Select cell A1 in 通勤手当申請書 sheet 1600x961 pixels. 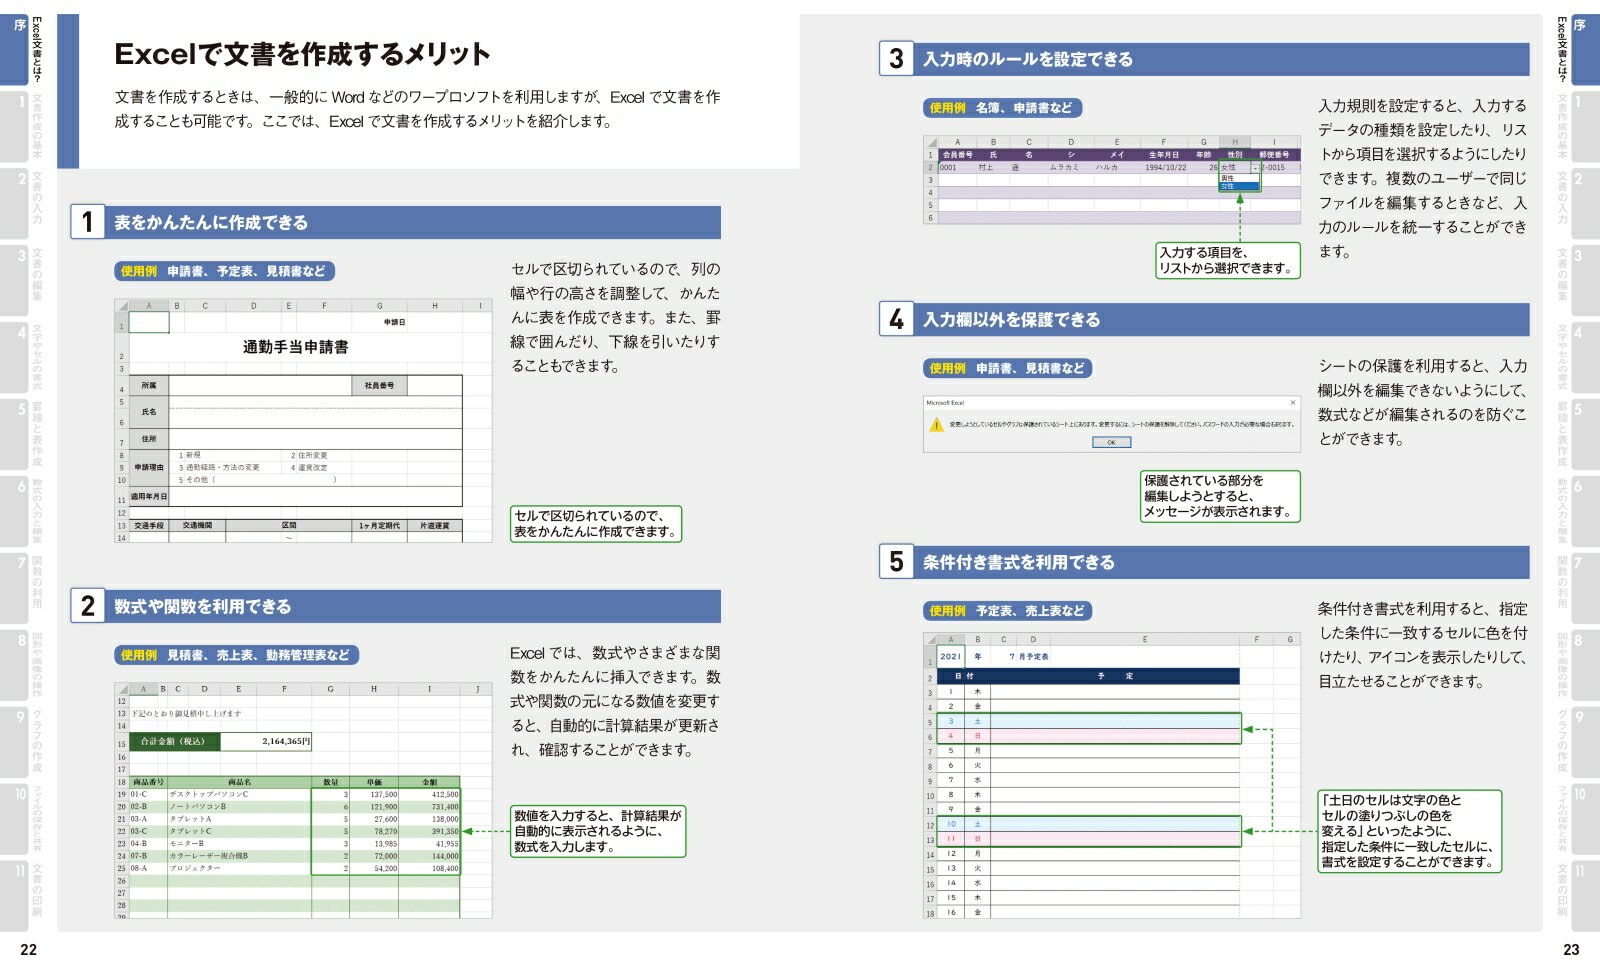coord(149,323)
